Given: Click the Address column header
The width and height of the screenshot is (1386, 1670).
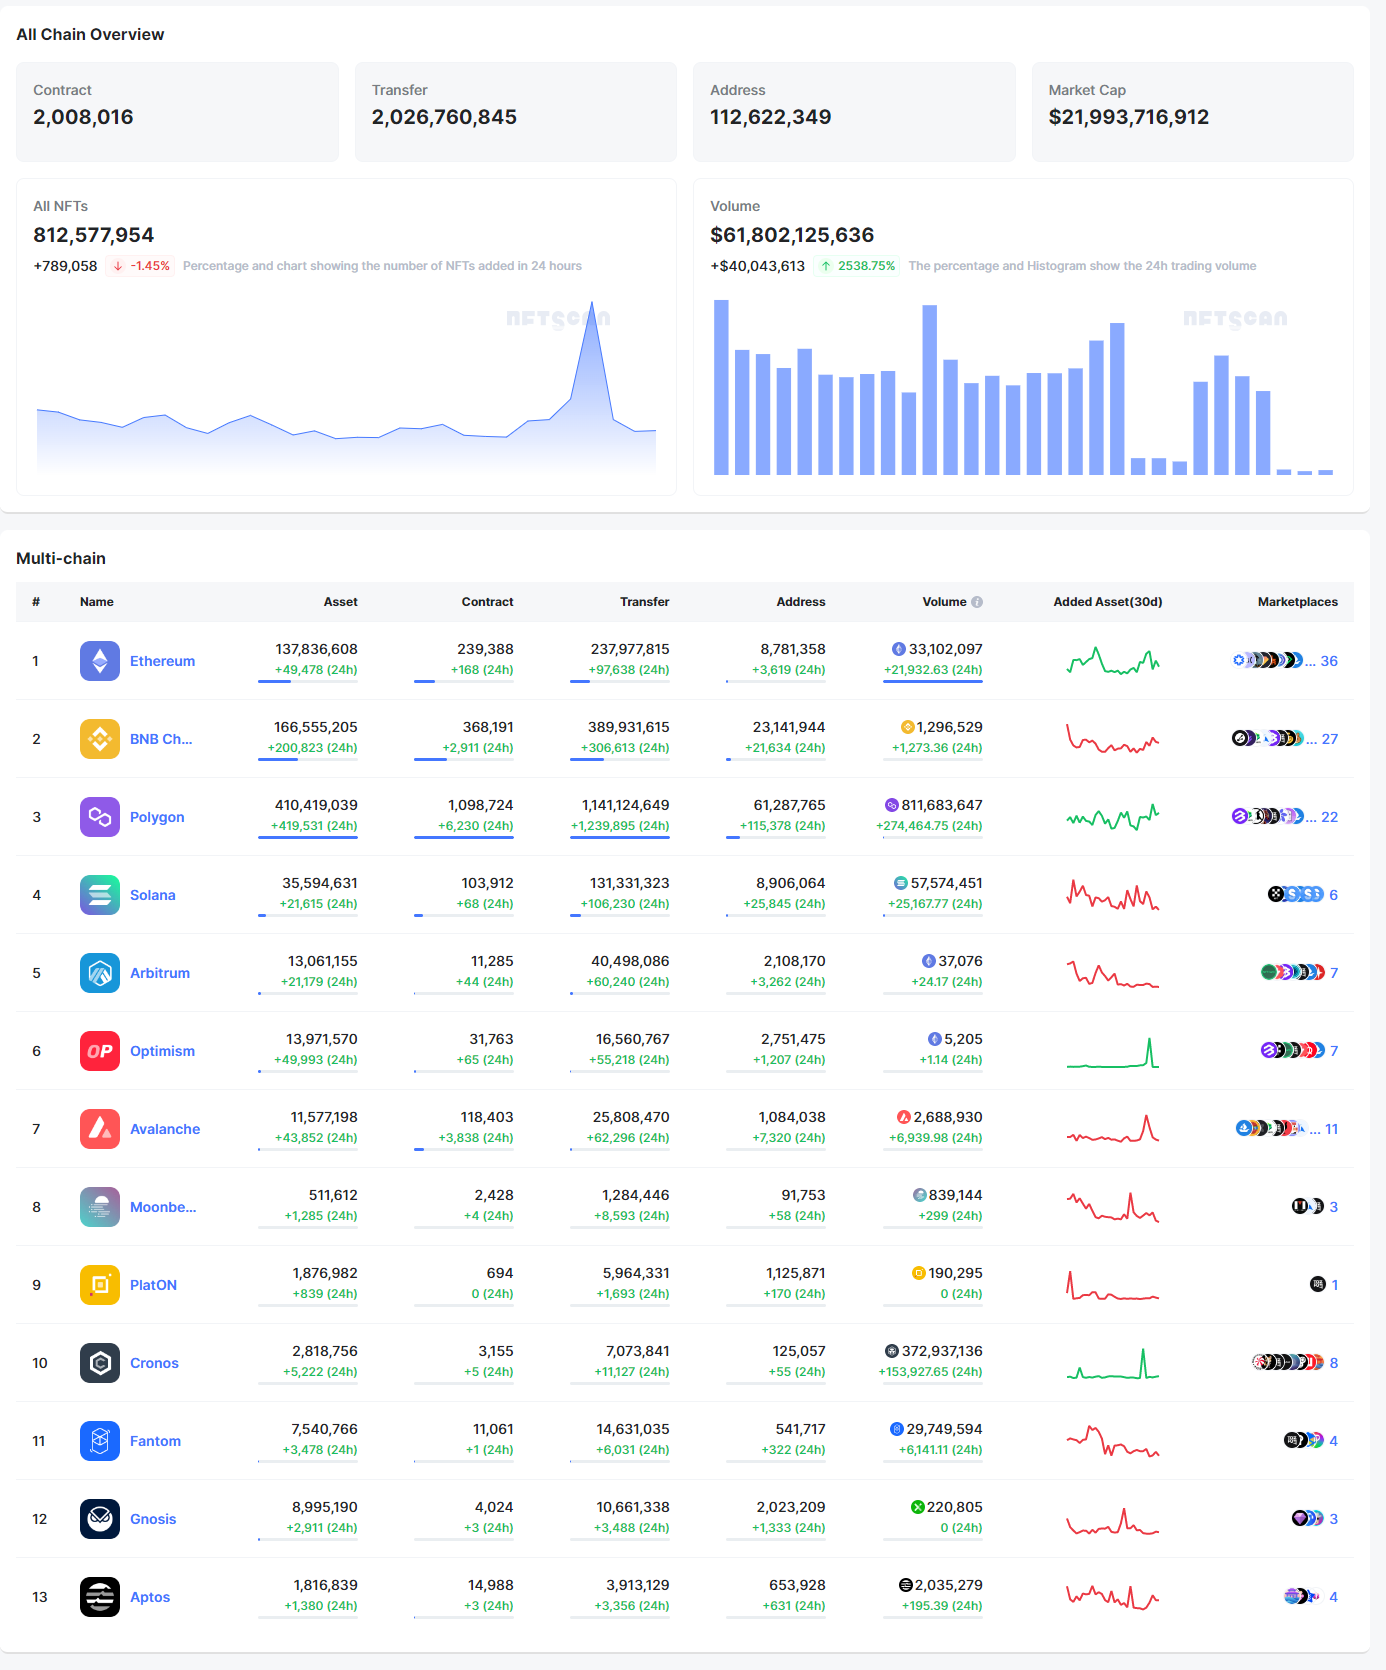Looking at the screenshot, I should tap(801, 602).
